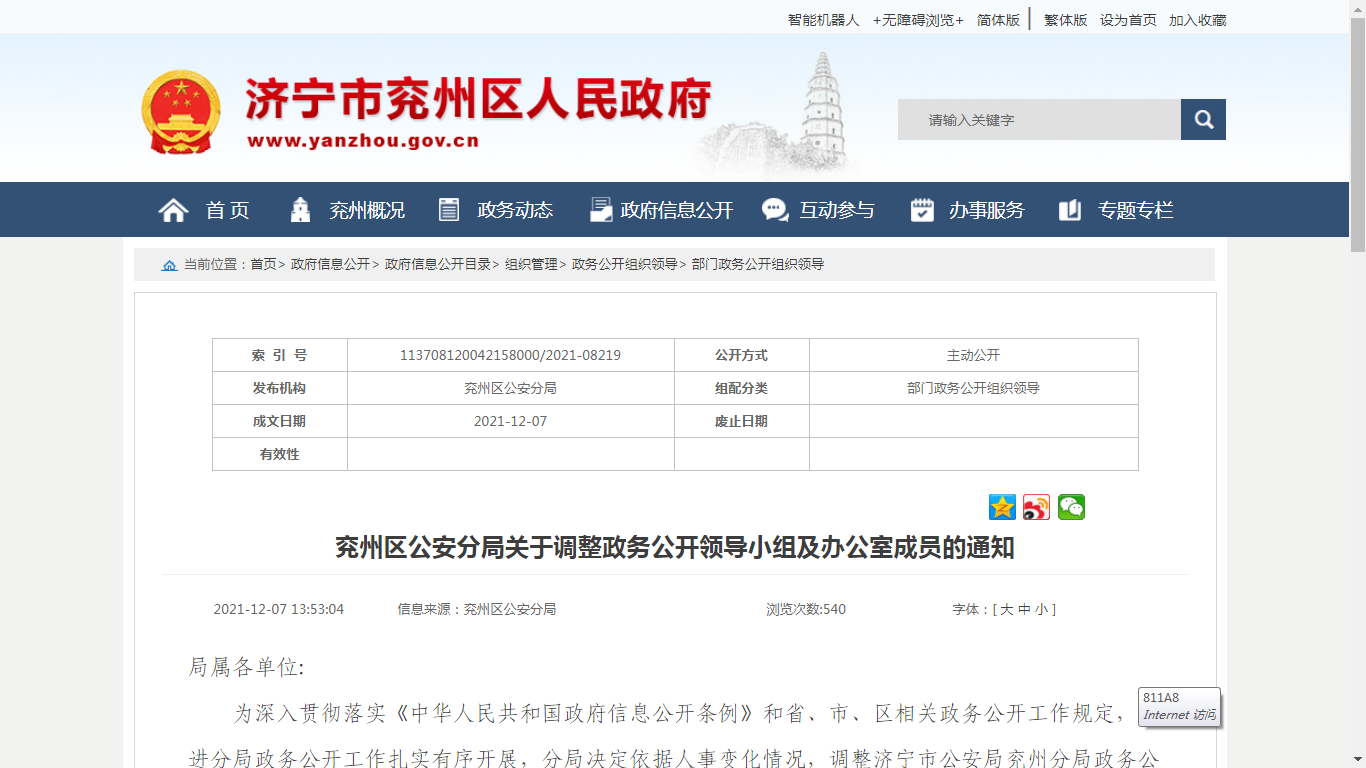1366x768 pixels.
Task: Select large font size 大
Action: [x=1006, y=609]
